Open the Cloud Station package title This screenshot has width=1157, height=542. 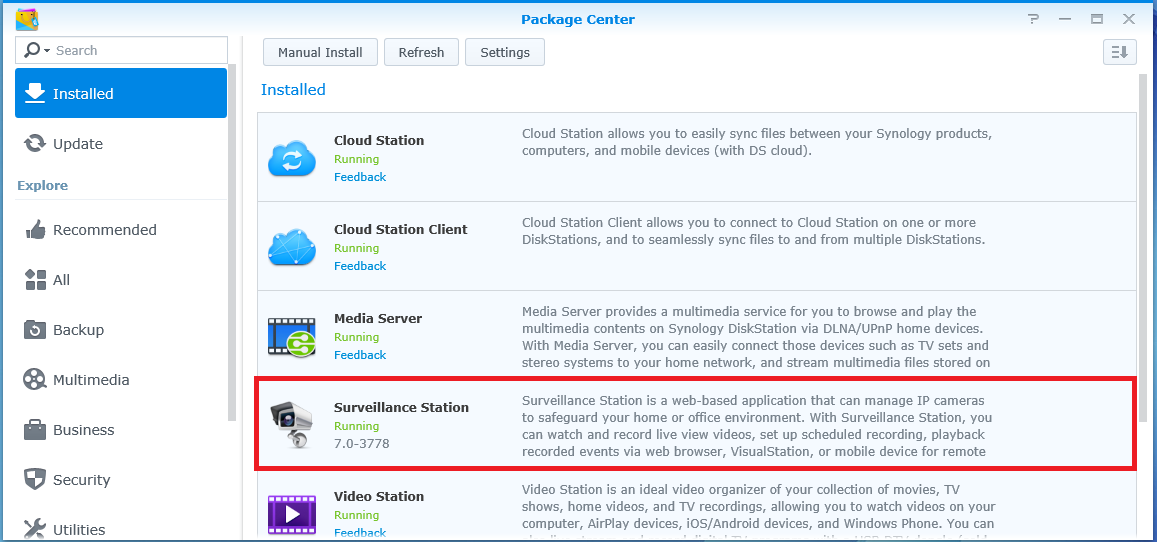tap(379, 140)
